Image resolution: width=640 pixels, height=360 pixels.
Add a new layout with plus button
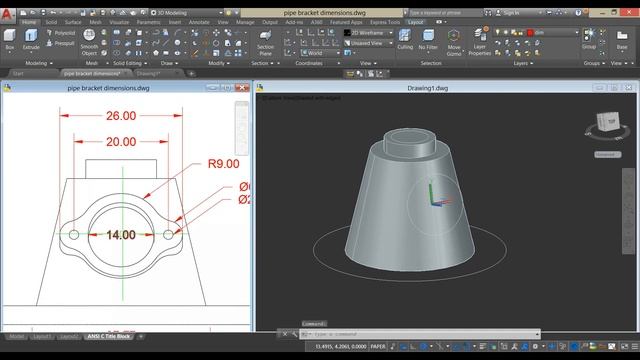pos(140,336)
